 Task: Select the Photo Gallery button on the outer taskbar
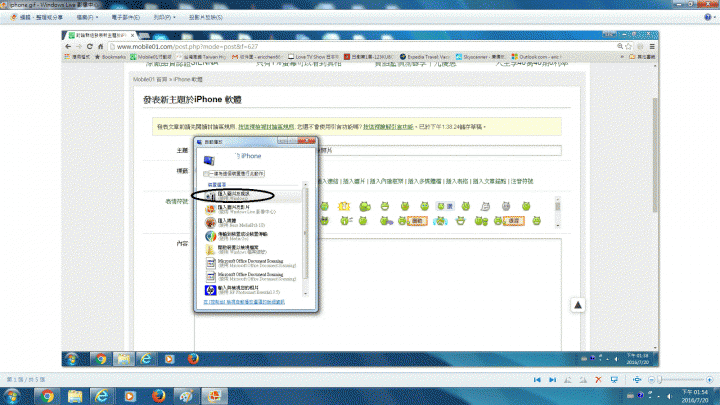[214, 396]
